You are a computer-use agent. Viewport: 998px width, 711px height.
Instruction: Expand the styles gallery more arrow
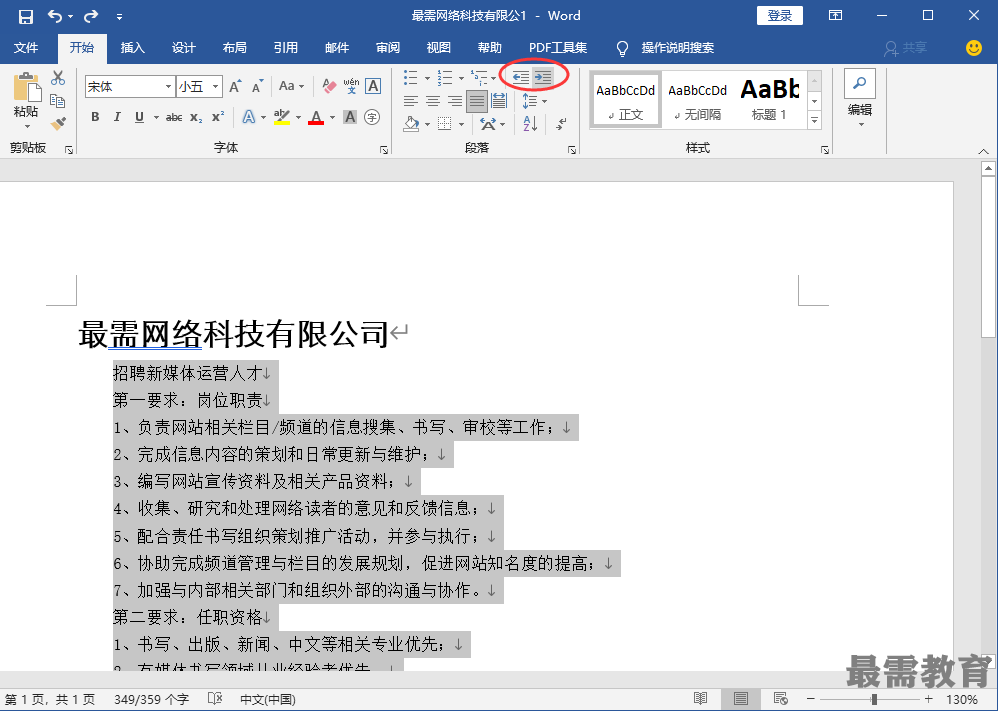pyautogui.click(x=815, y=120)
